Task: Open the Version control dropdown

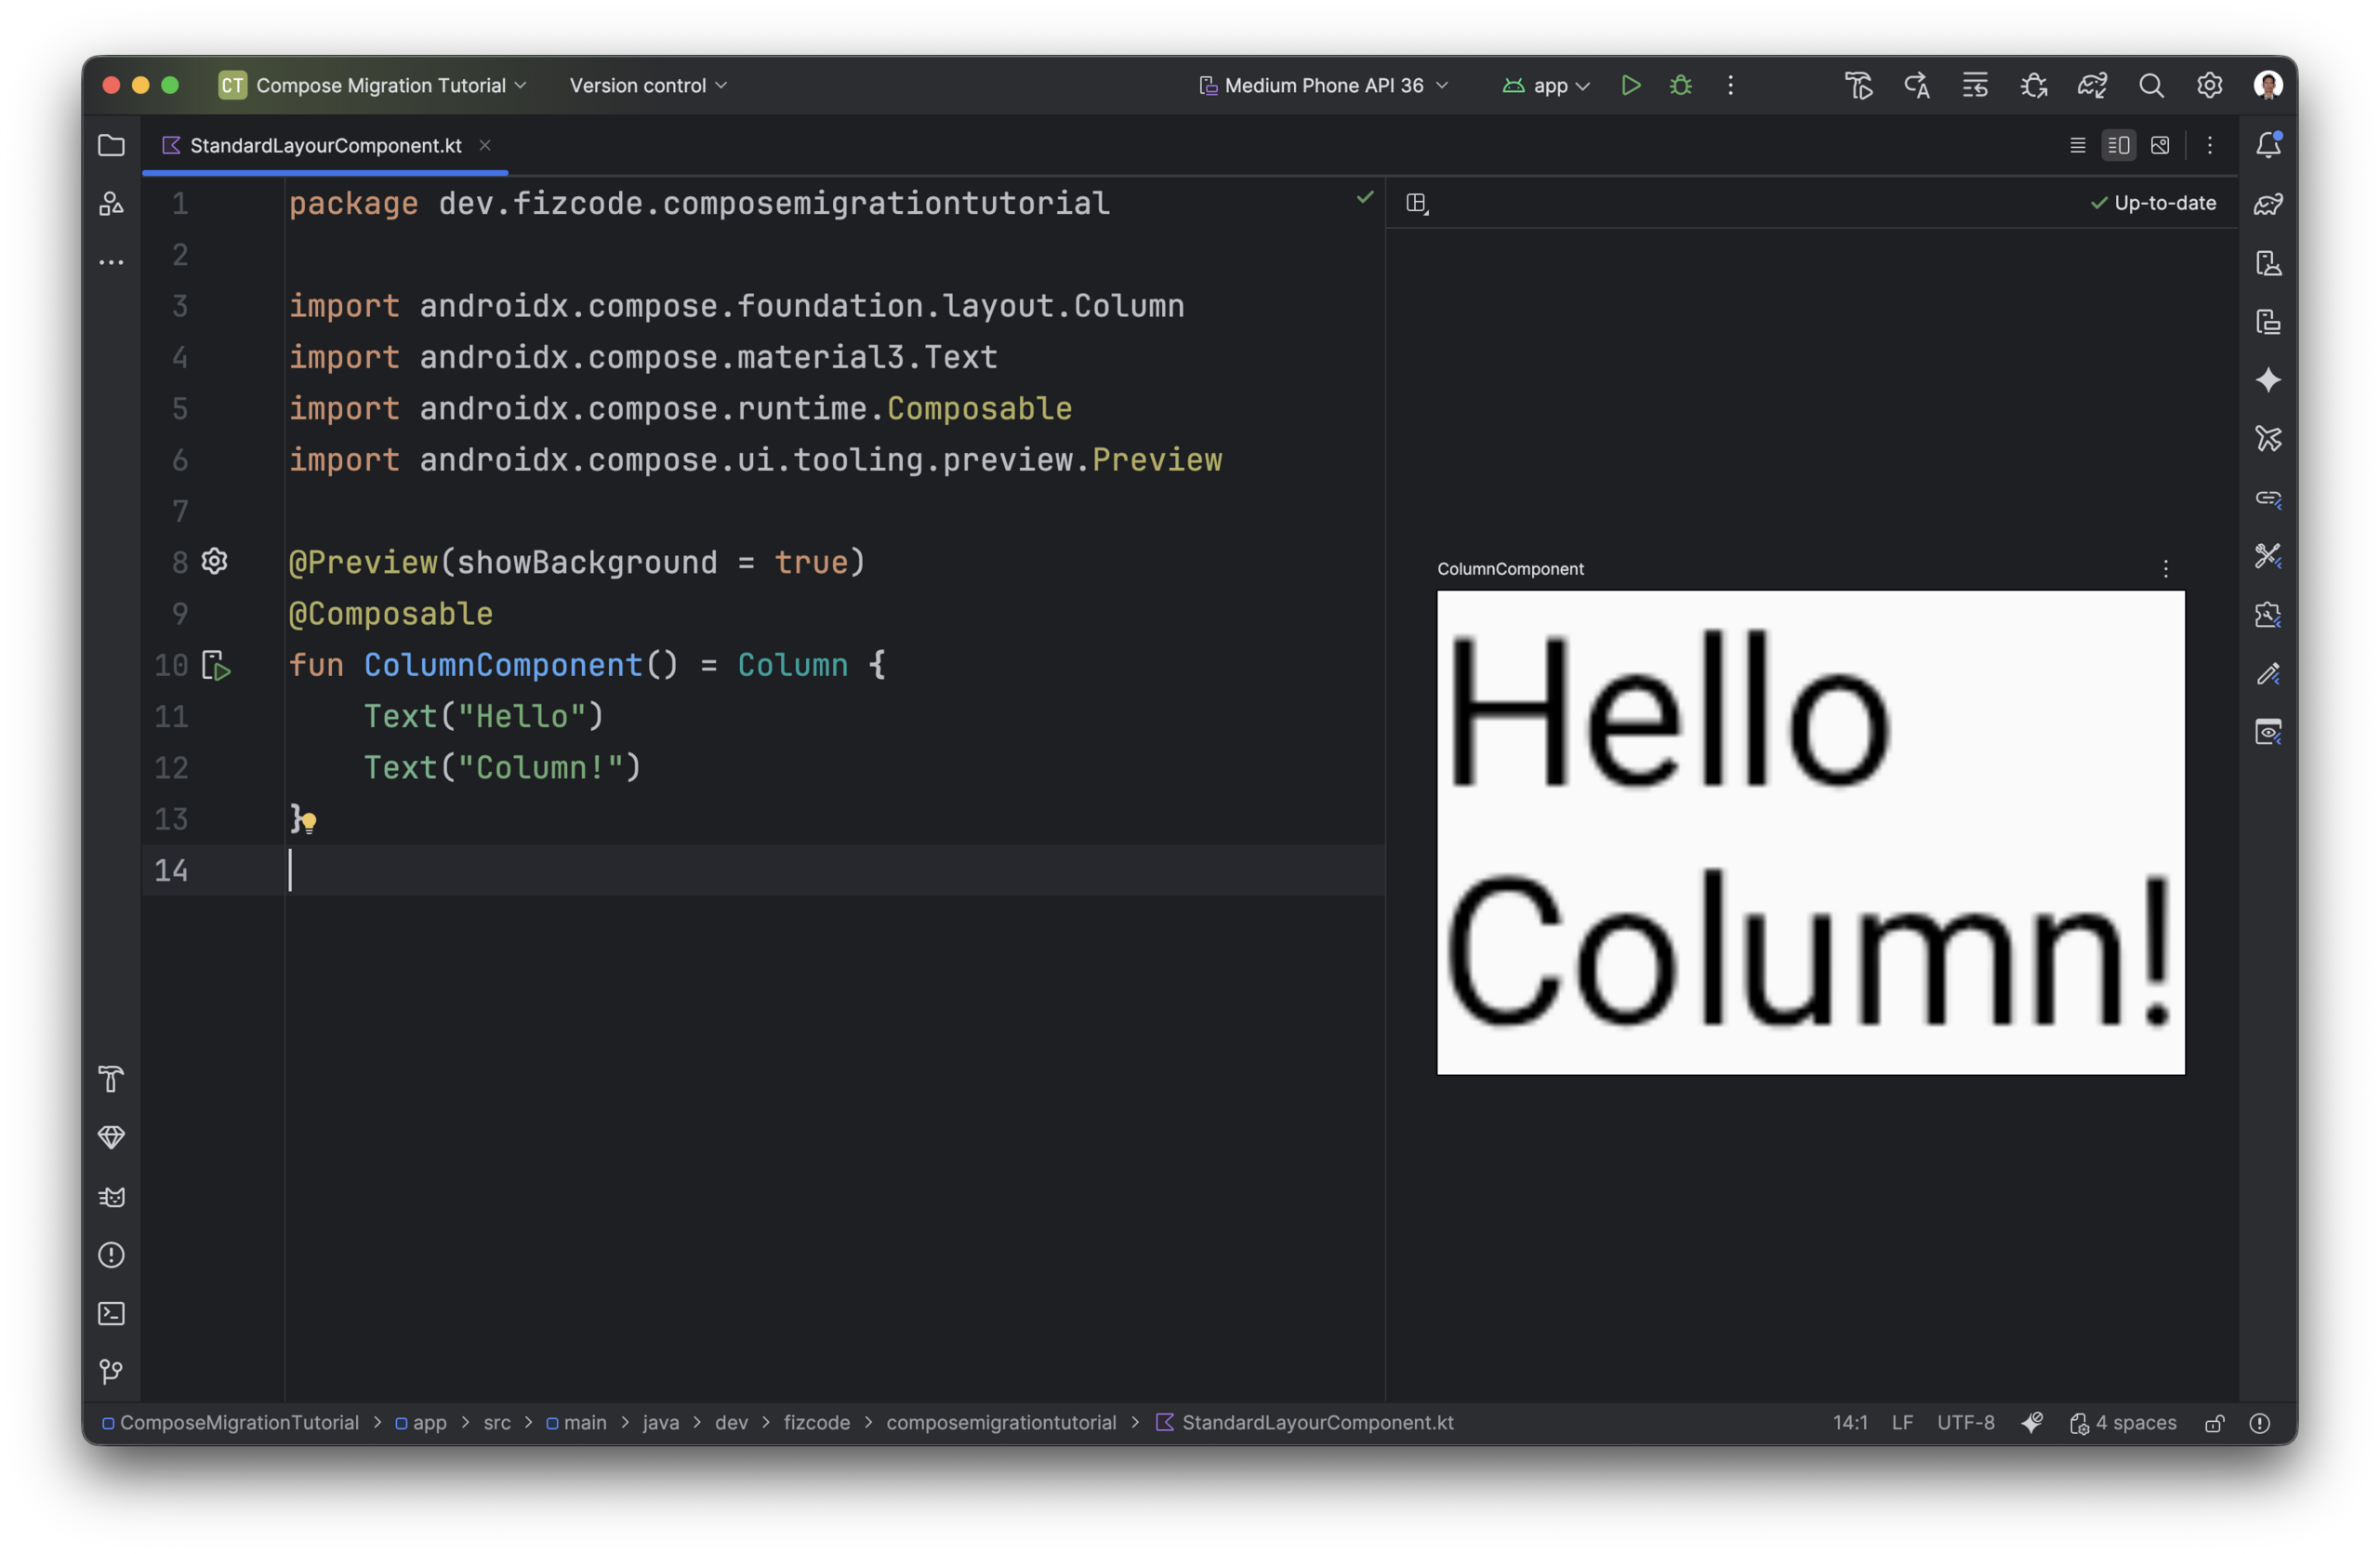Action: (x=648, y=85)
